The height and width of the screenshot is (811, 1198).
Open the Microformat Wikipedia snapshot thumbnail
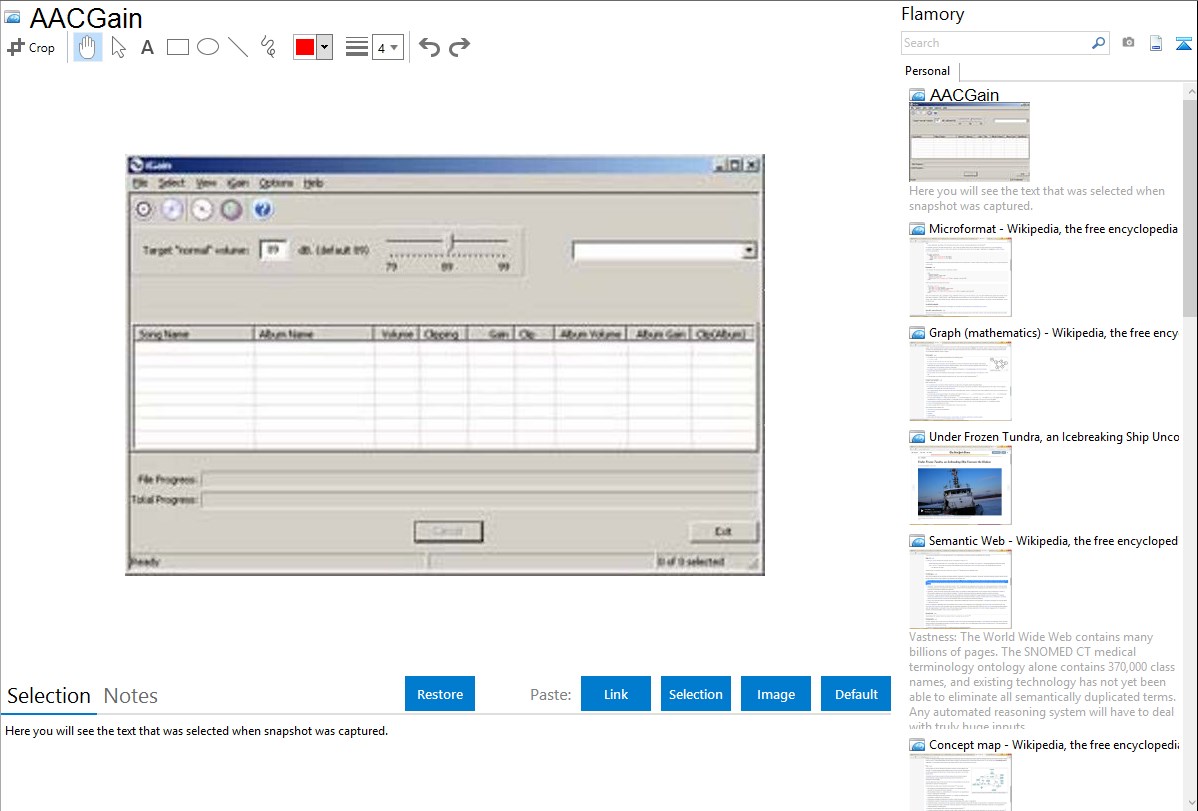point(960,277)
